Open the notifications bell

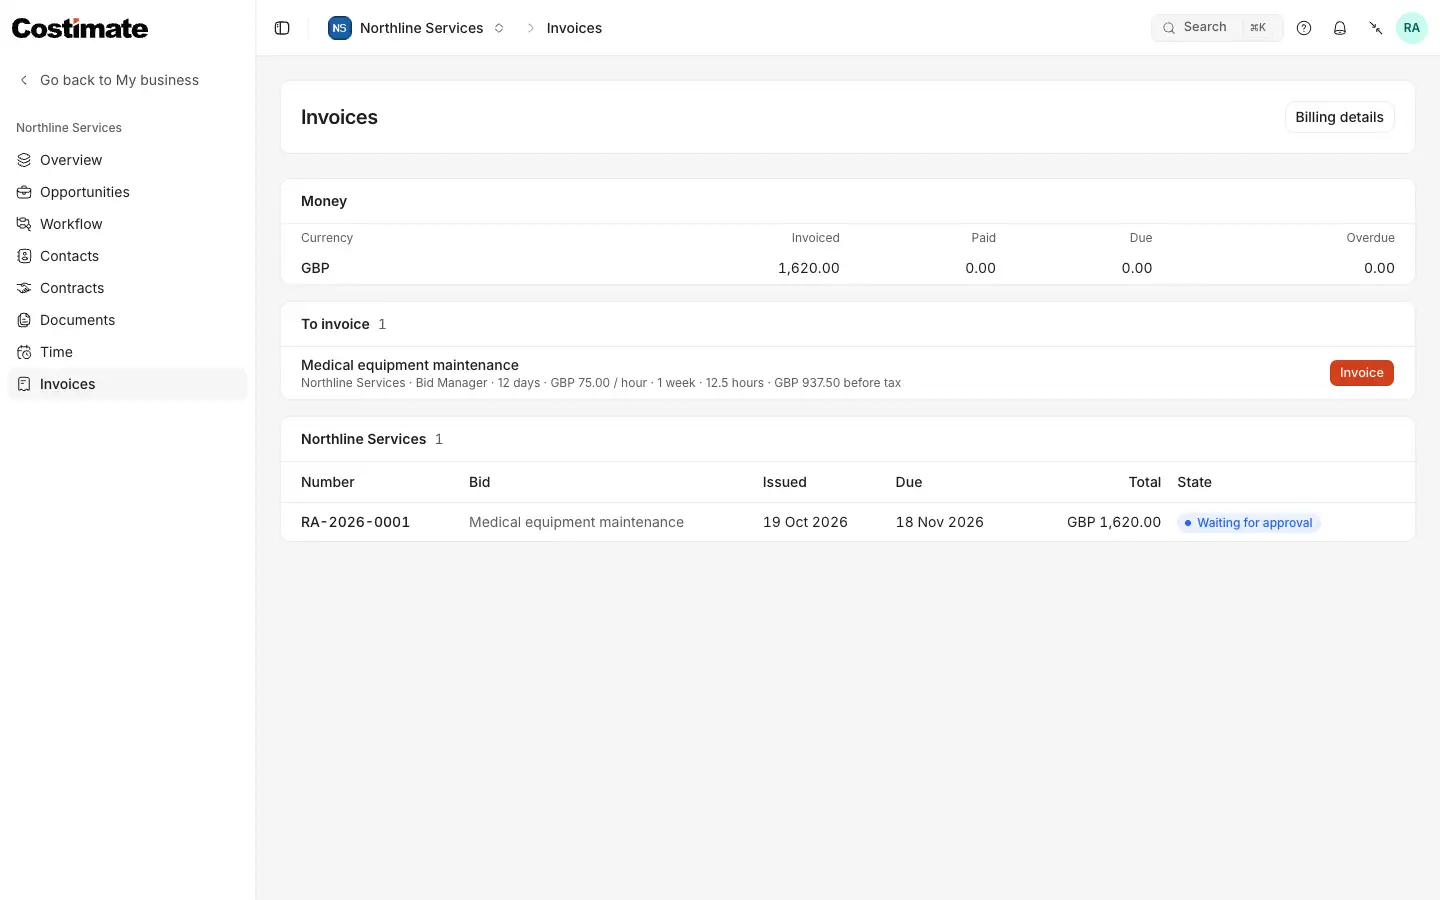tap(1340, 28)
